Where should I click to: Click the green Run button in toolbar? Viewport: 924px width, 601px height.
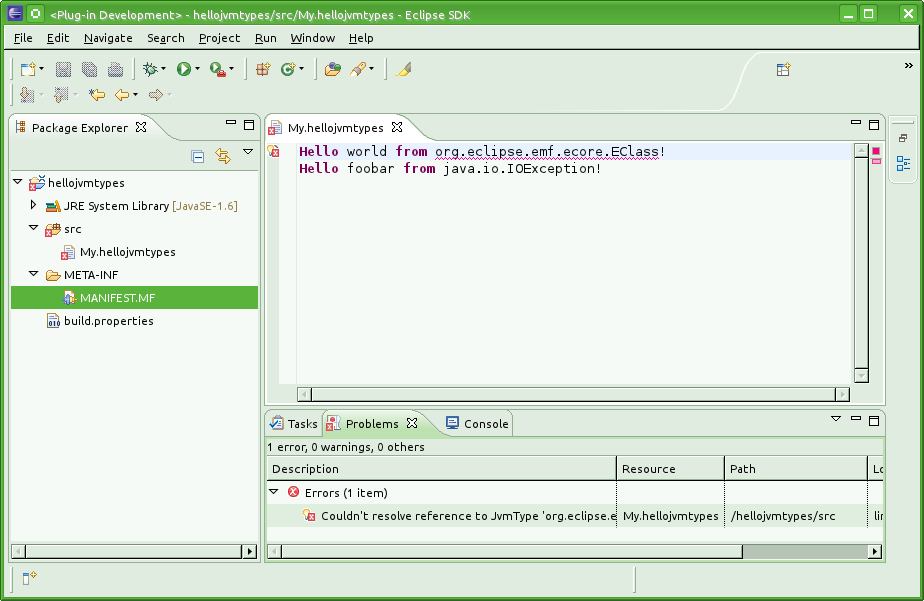(184, 69)
